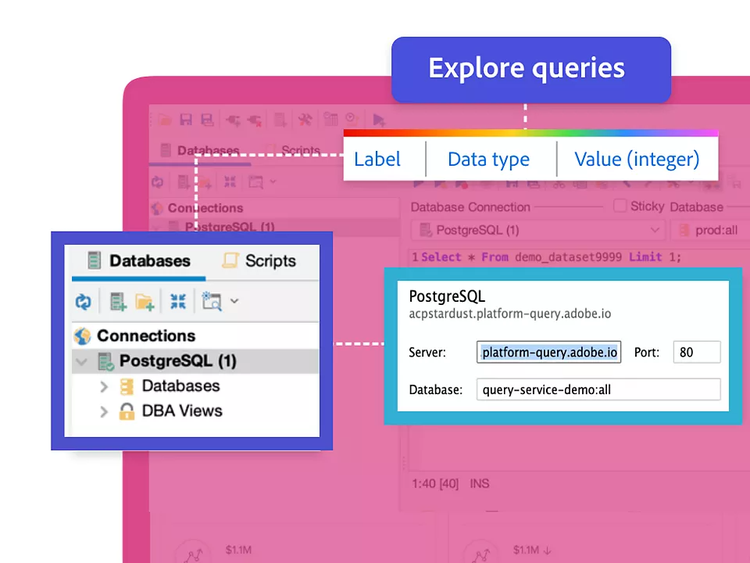Image resolution: width=750 pixels, height=563 pixels.
Task: Click the open folder icon in dimmed top toolbar
Action: click(165, 119)
